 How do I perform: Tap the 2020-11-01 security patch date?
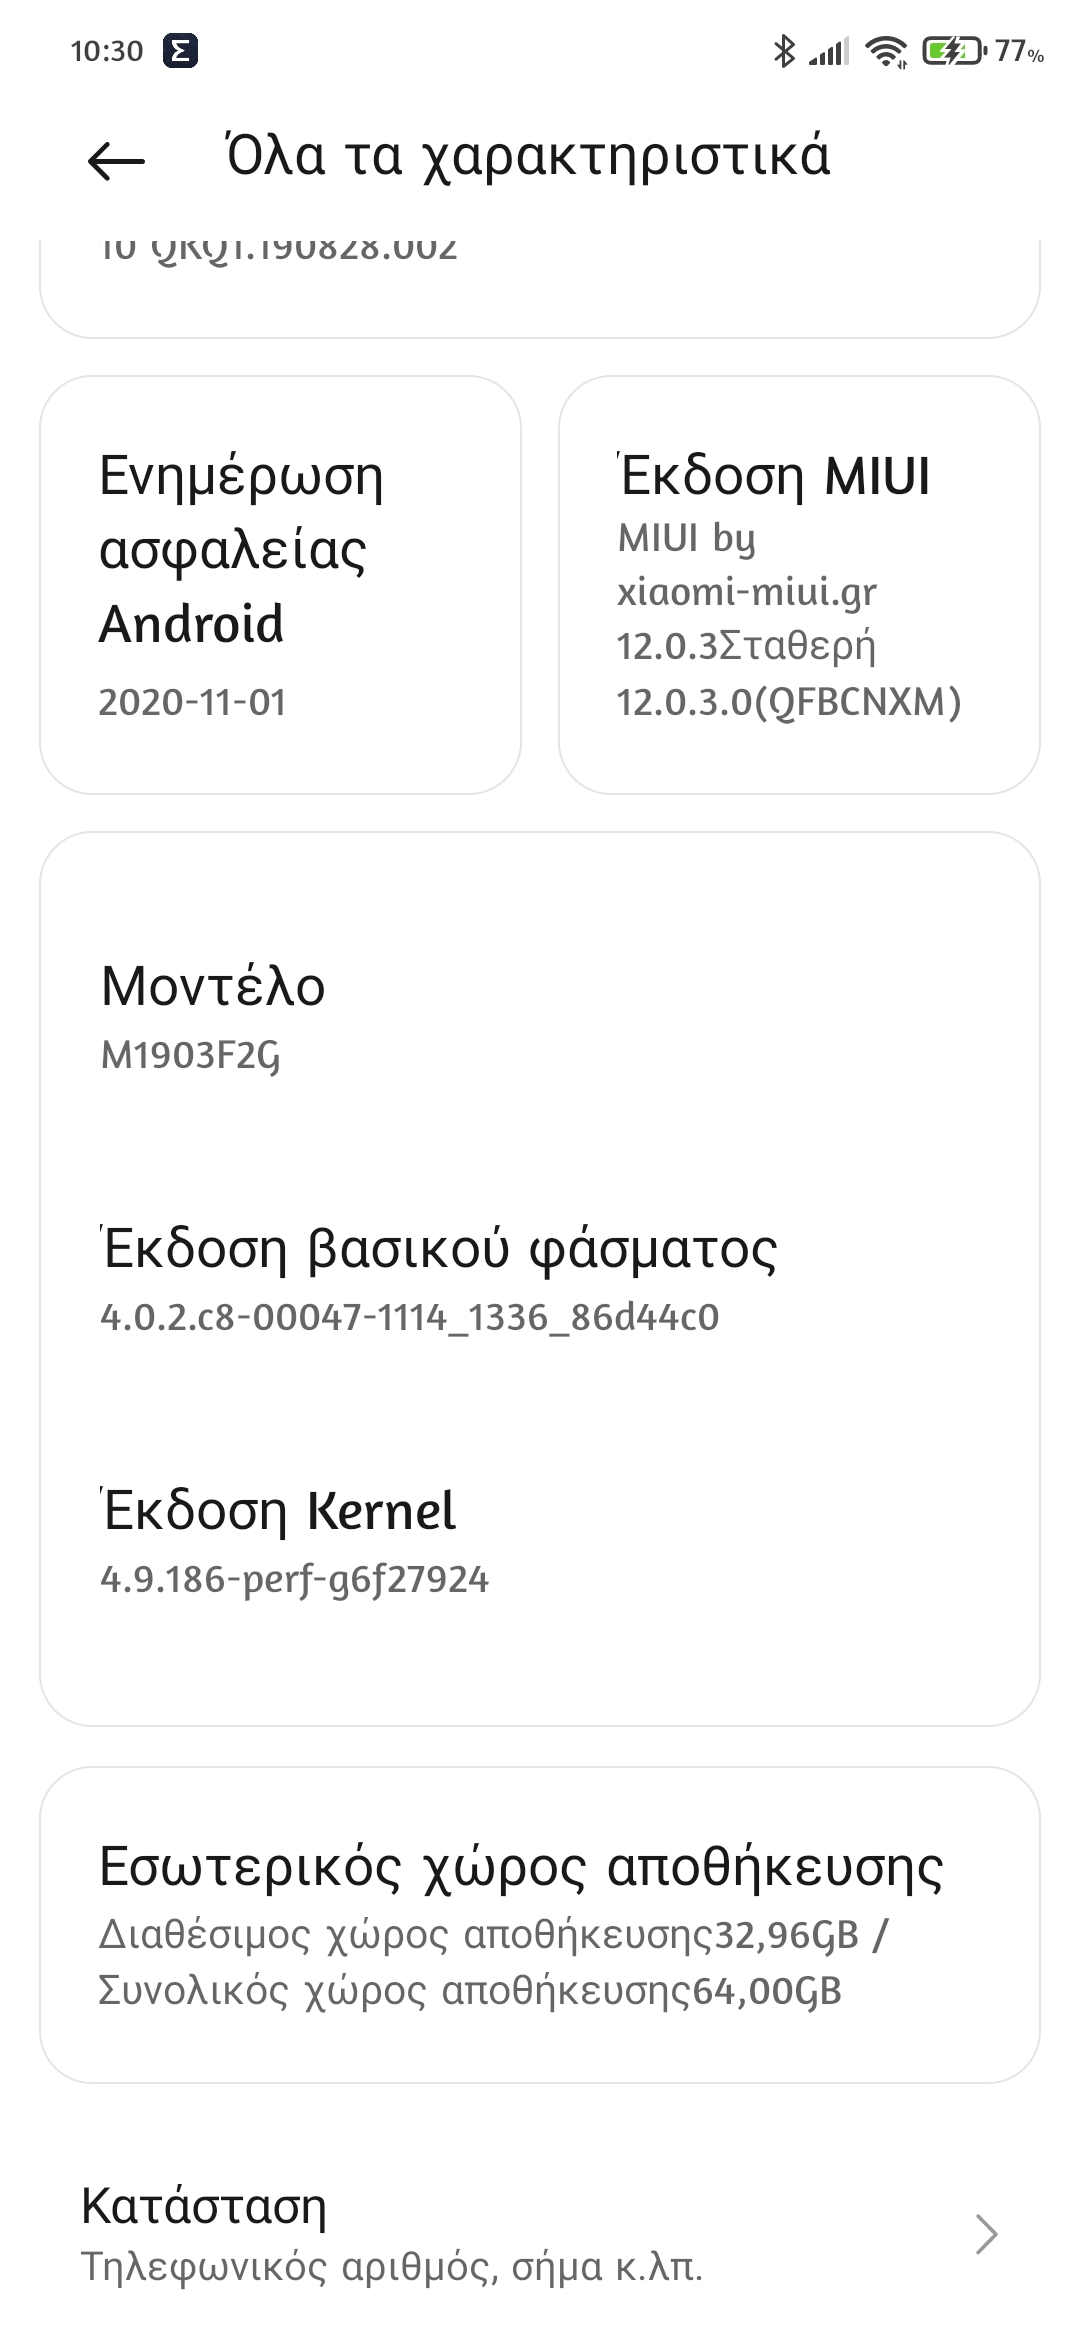pyautogui.click(x=192, y=702)
